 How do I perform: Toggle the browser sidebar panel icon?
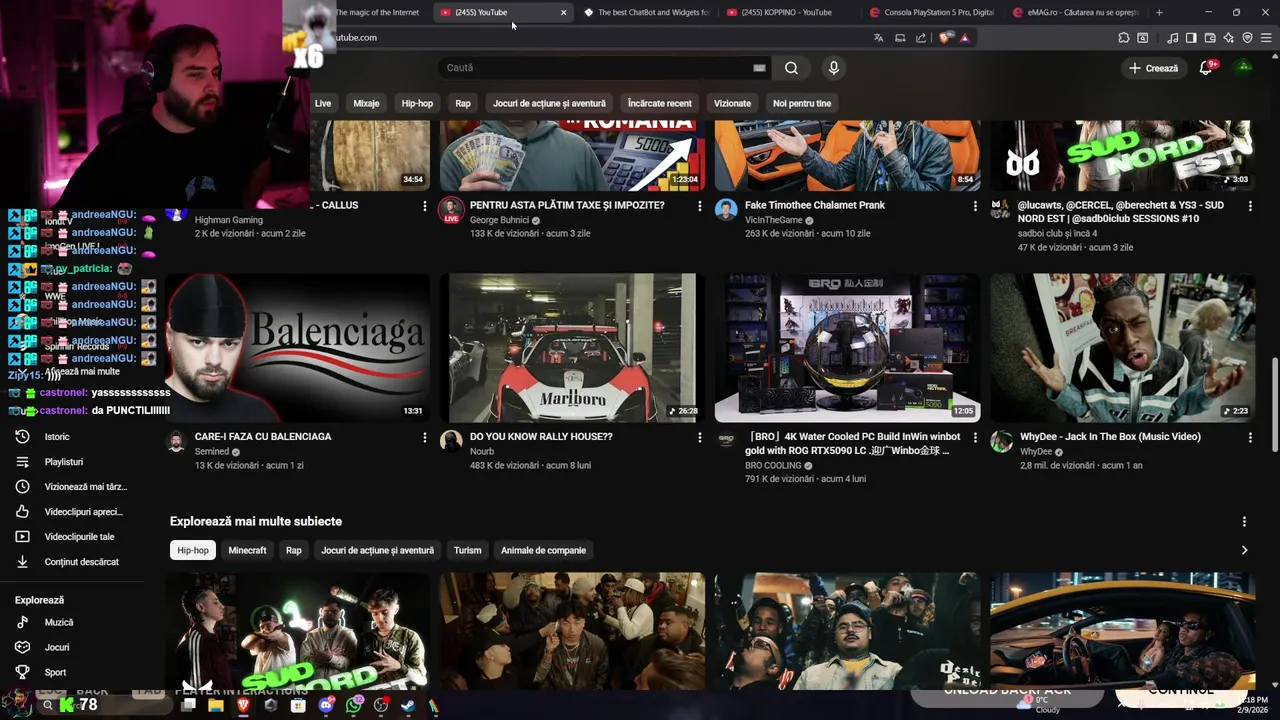click(1191, 38)
